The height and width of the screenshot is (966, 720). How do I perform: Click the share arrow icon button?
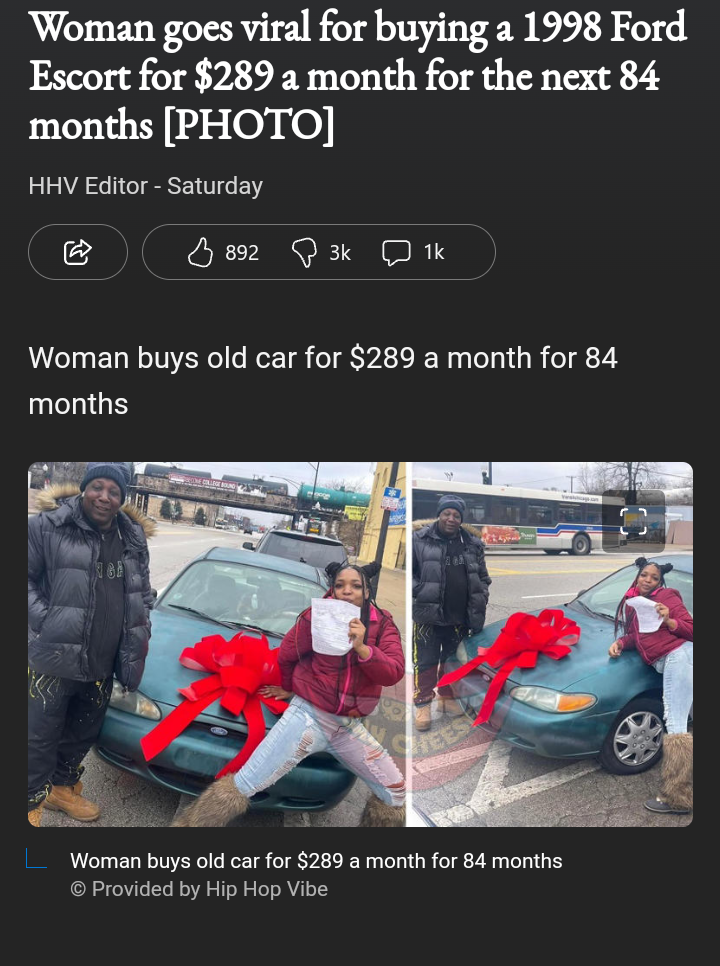point(78,252)
